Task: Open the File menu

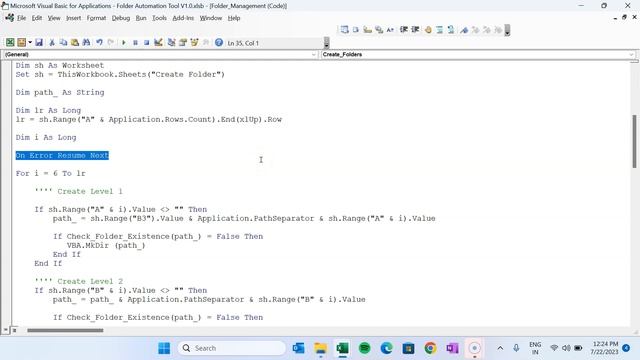Action: coord(21,18)
